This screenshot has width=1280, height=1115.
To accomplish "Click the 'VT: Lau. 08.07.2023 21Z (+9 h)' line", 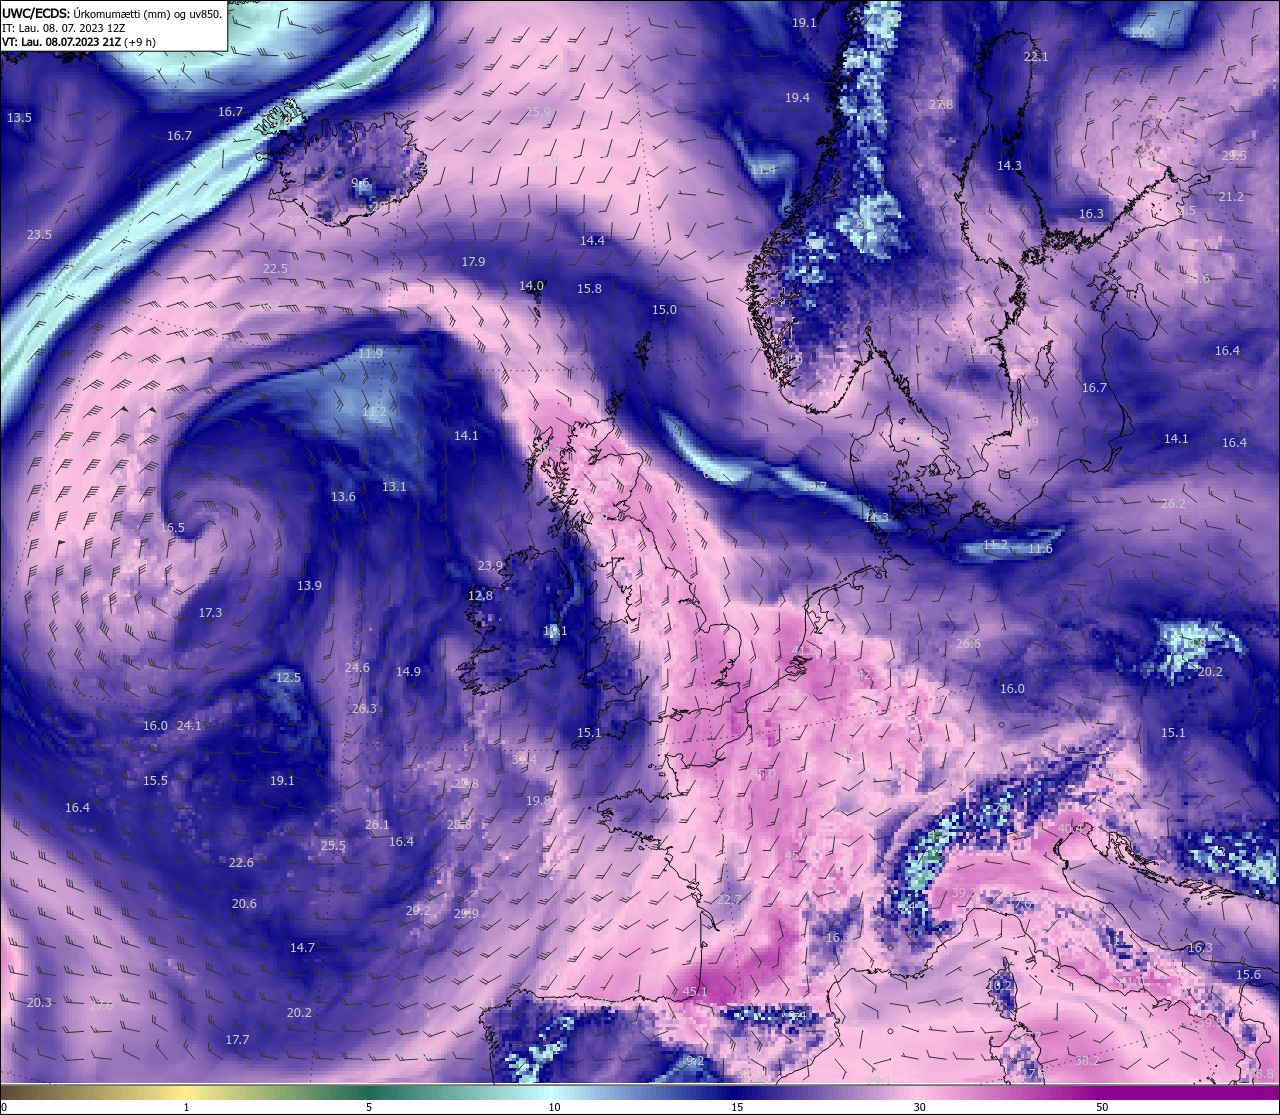I will (x=78, y=42).
